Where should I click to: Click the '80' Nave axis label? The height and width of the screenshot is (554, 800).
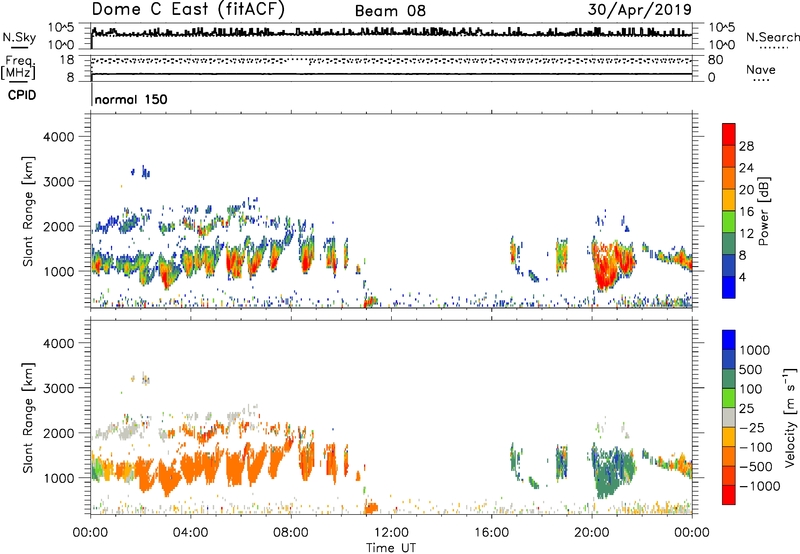(715, 60)
